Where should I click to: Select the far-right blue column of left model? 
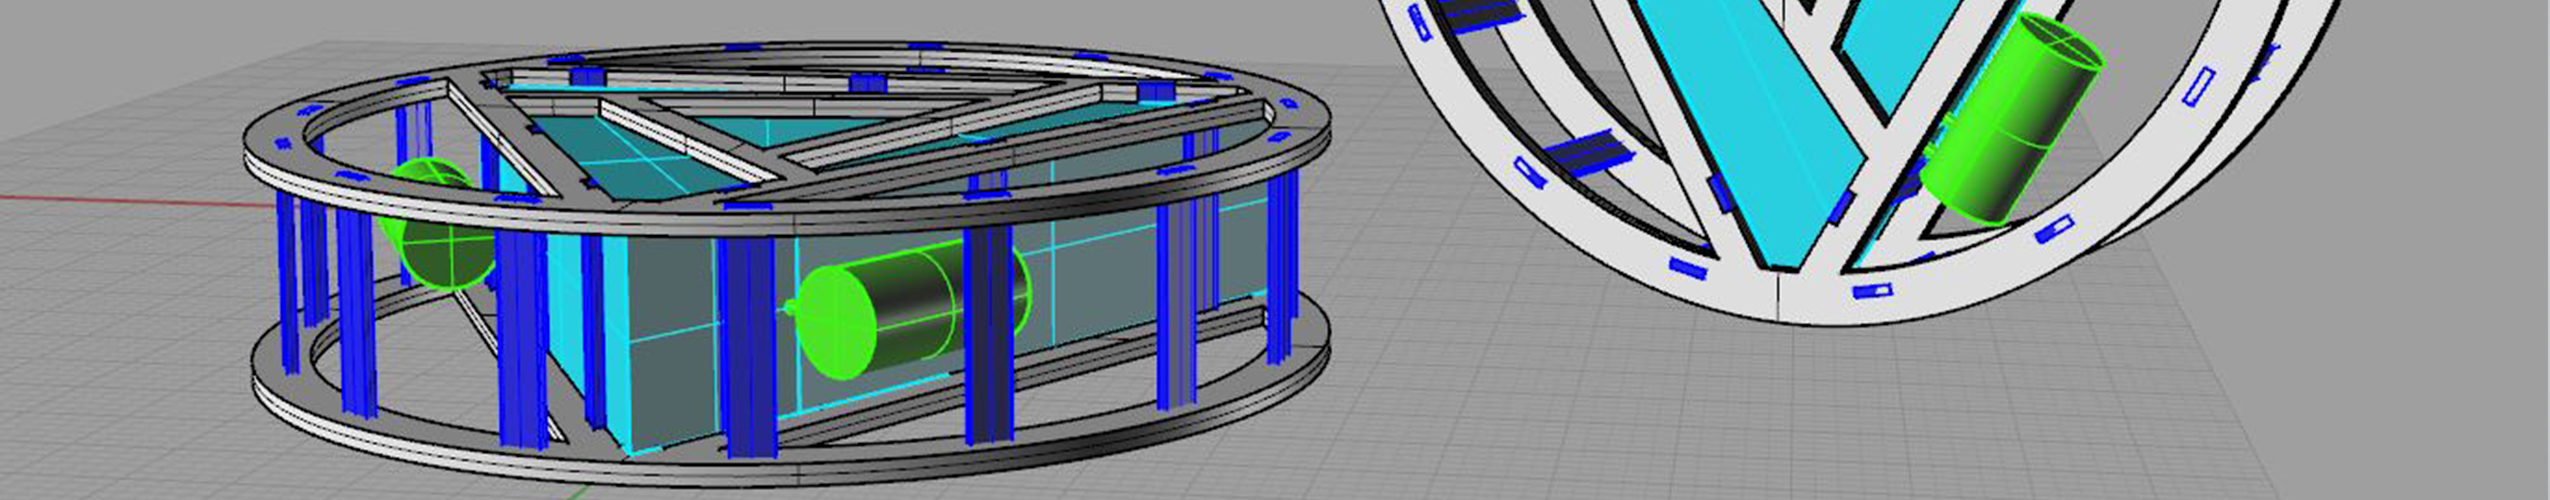click(1282, 270)
